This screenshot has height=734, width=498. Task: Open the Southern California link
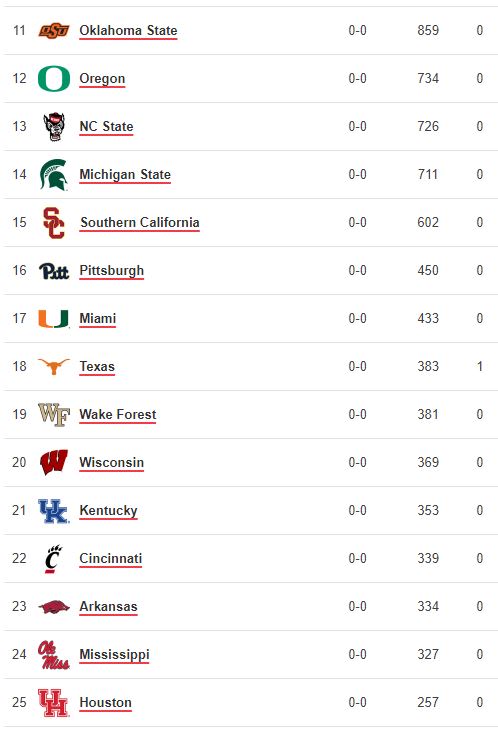139,222
